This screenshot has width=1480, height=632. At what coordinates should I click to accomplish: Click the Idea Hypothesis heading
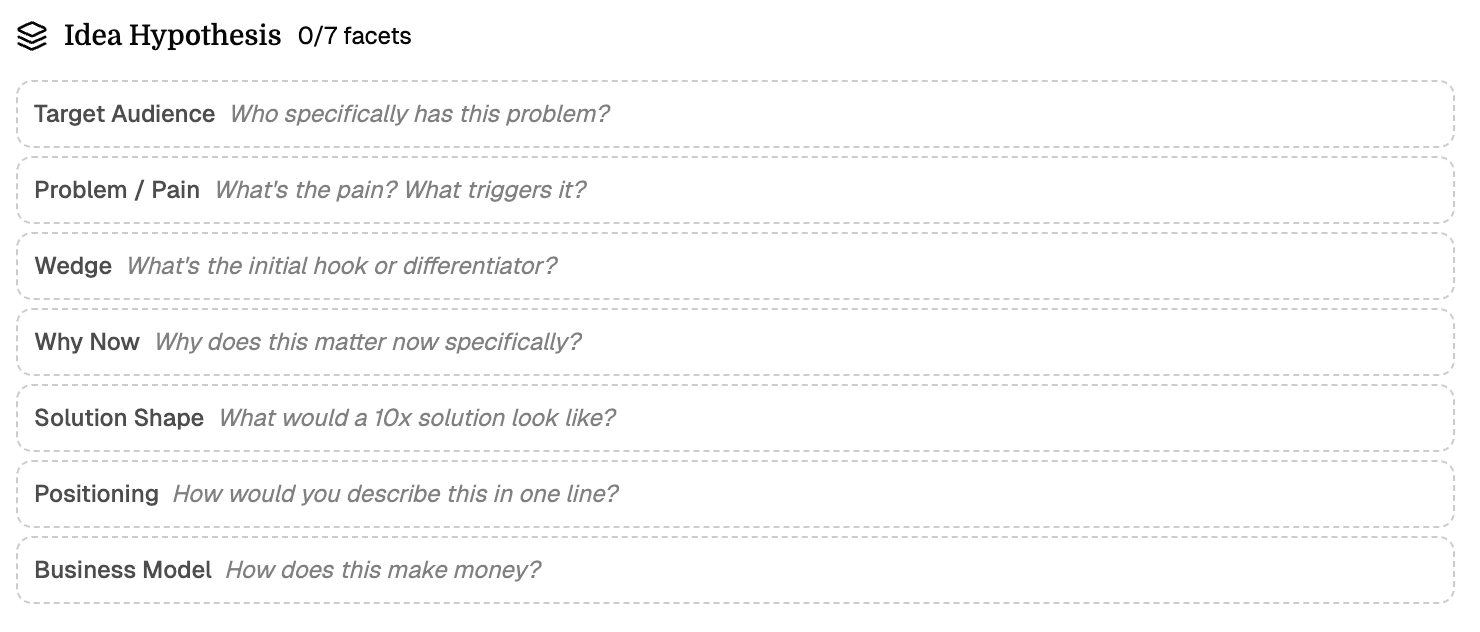(172, 35)
